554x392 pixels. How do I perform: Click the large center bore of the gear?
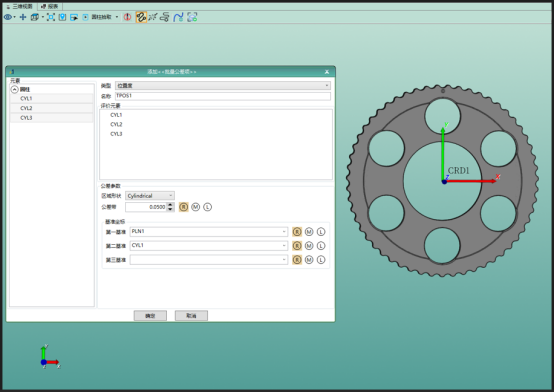442,181
